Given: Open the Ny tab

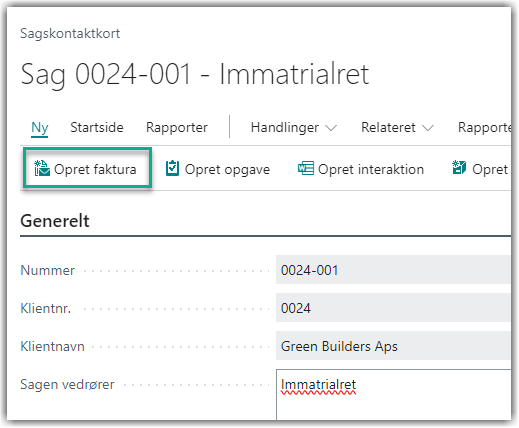Looking at the screenshot, I should [x=40, y=128].
